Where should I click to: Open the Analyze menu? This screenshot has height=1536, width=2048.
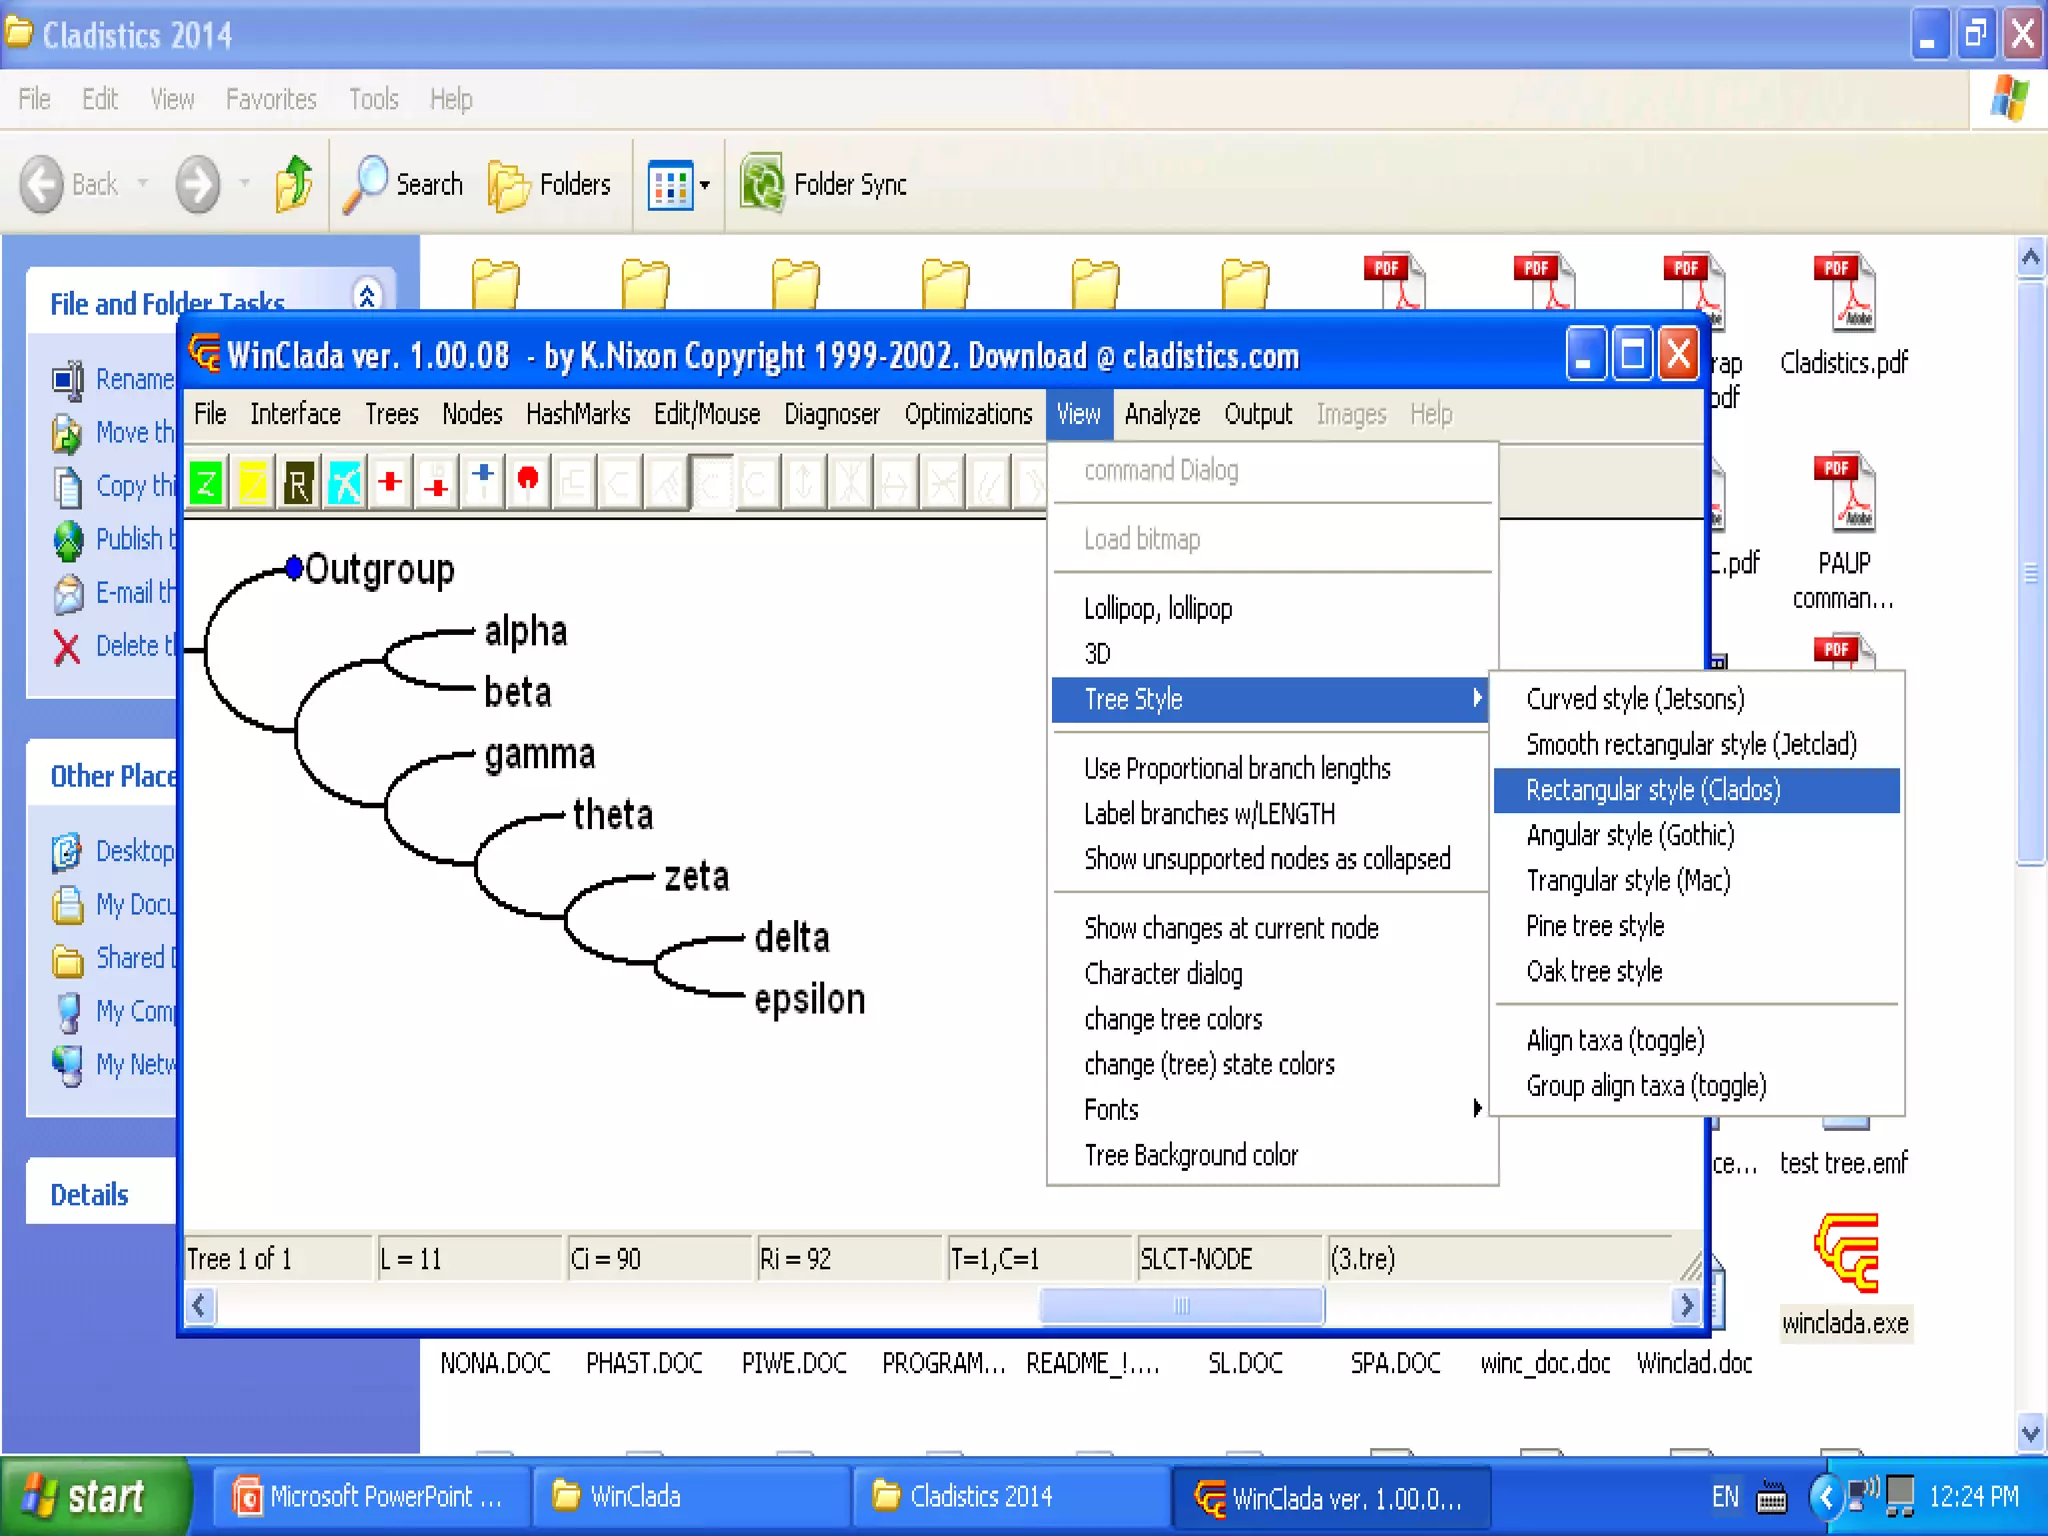click(1162, 414)
